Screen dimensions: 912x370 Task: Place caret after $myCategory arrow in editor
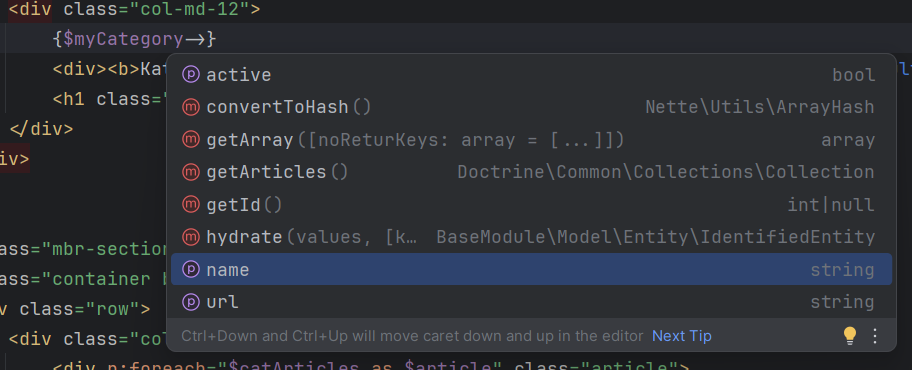click(206, 39)
